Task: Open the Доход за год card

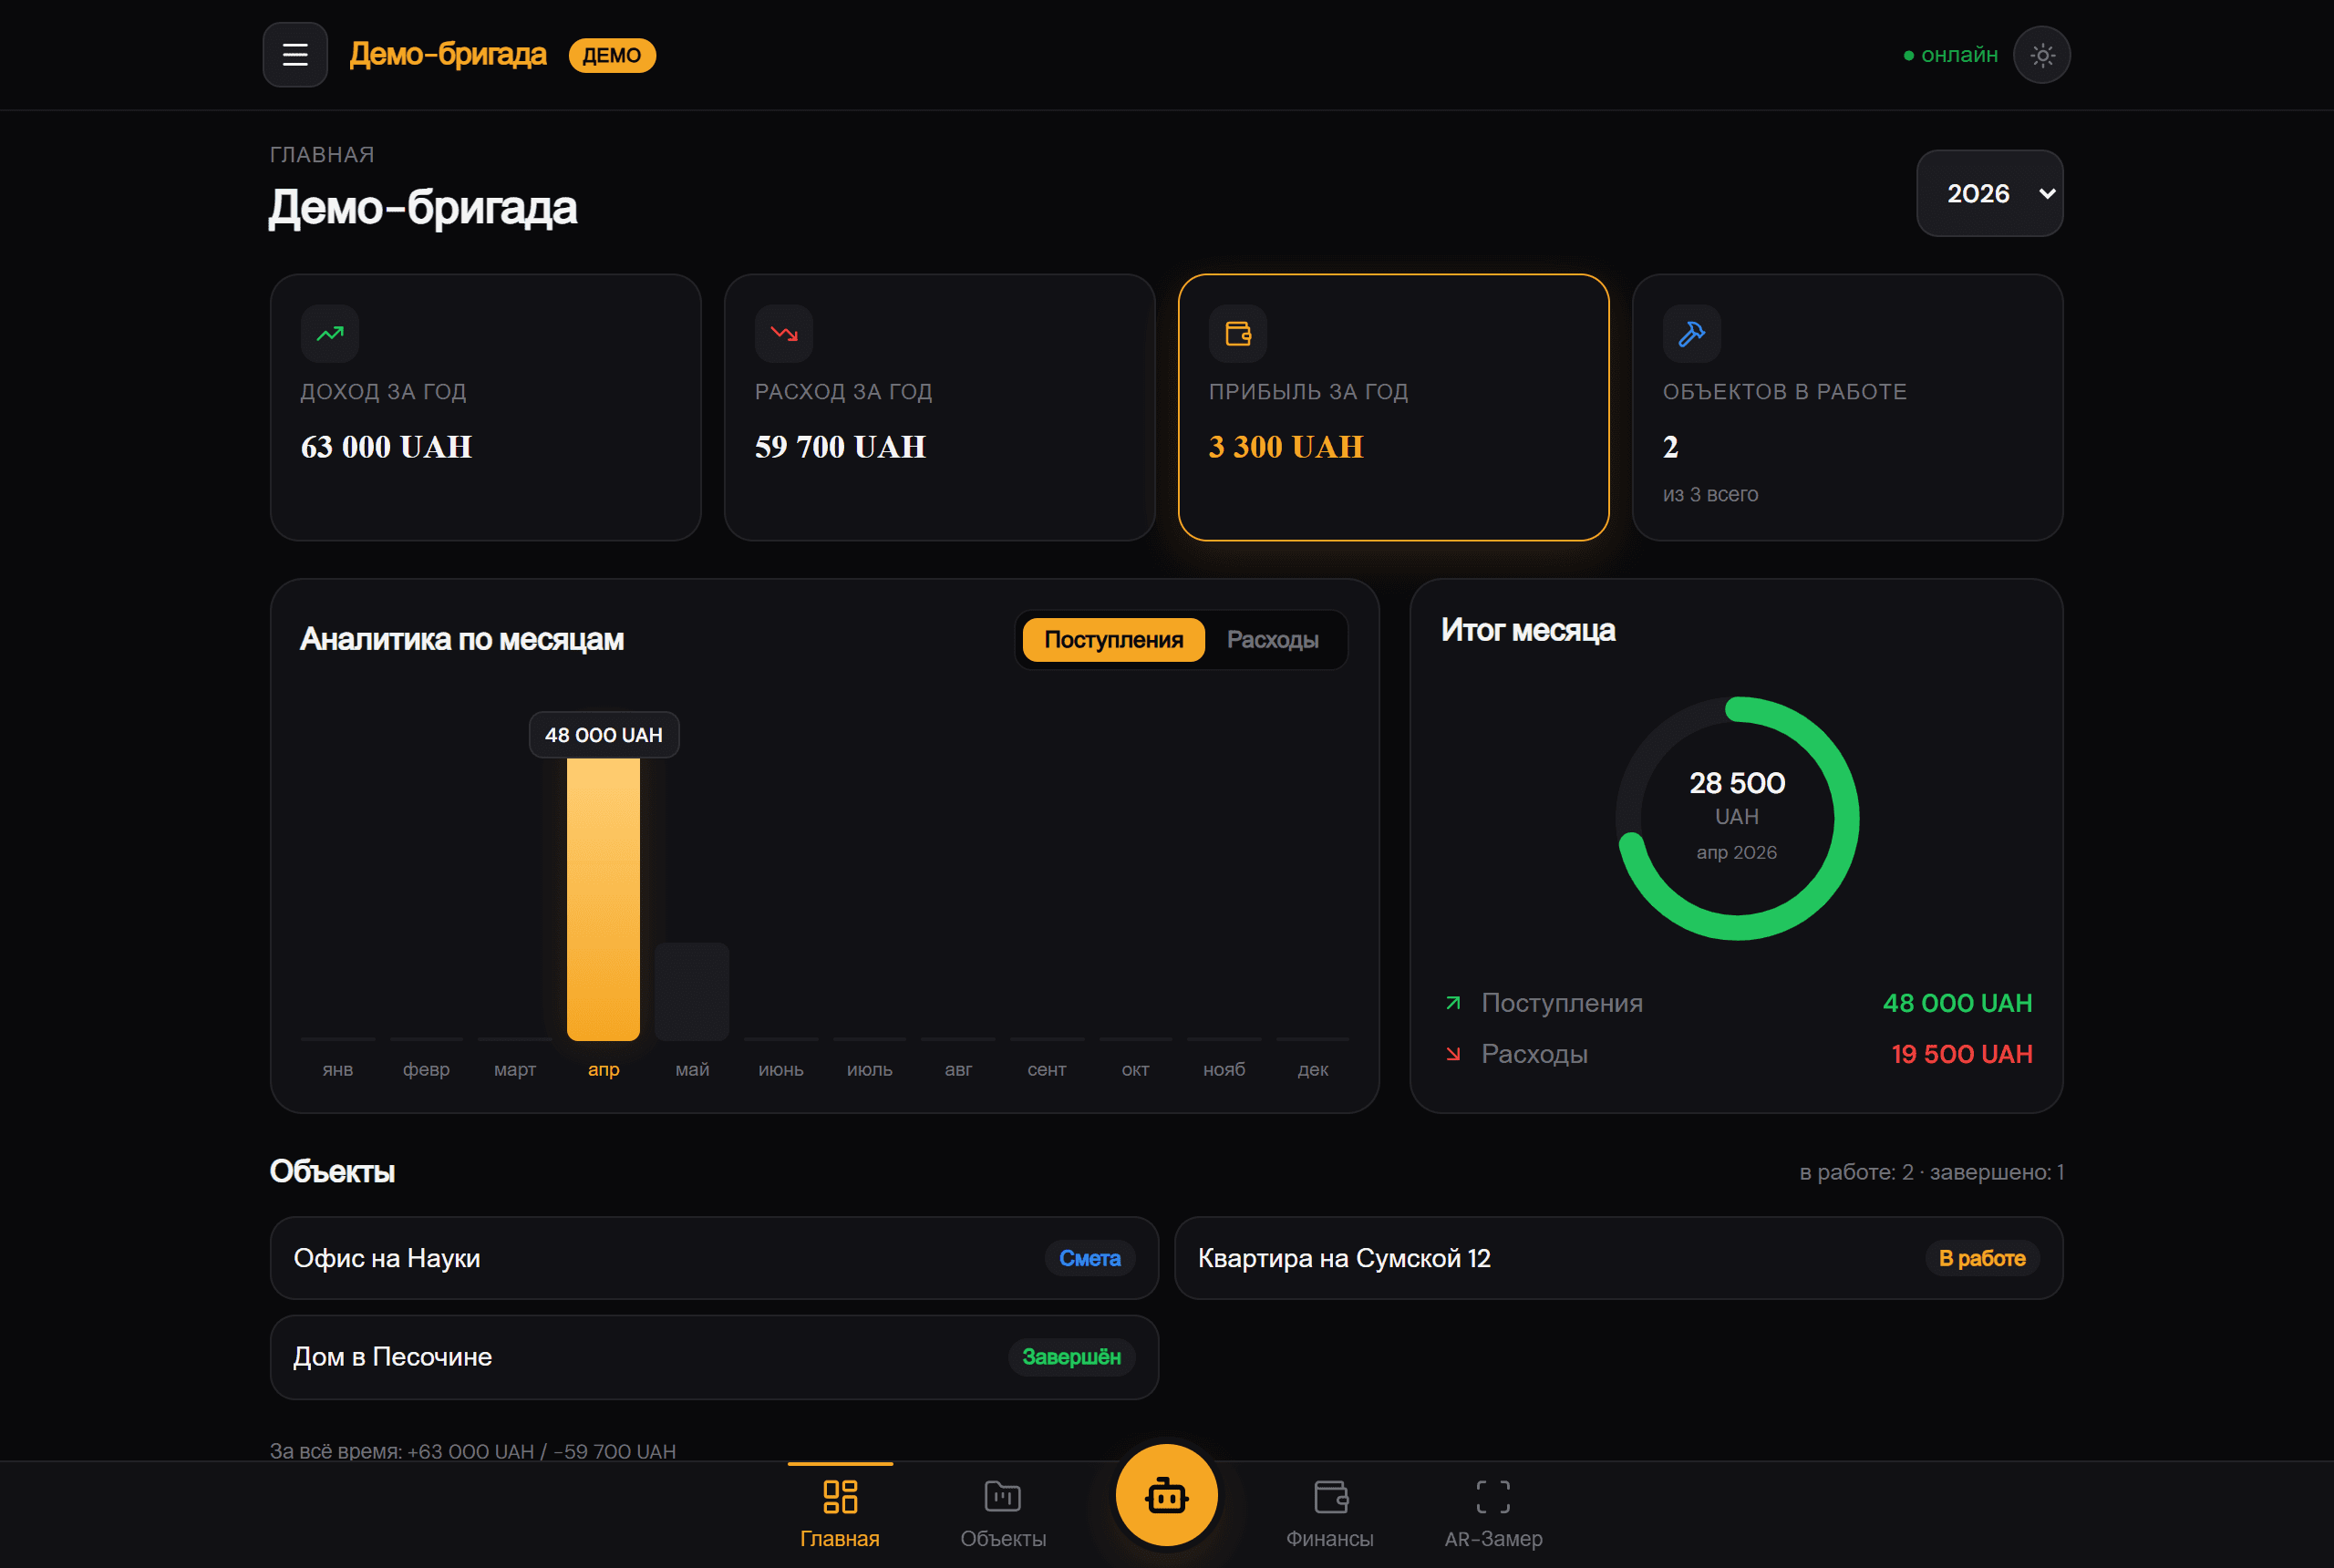Action: (486, 408)
